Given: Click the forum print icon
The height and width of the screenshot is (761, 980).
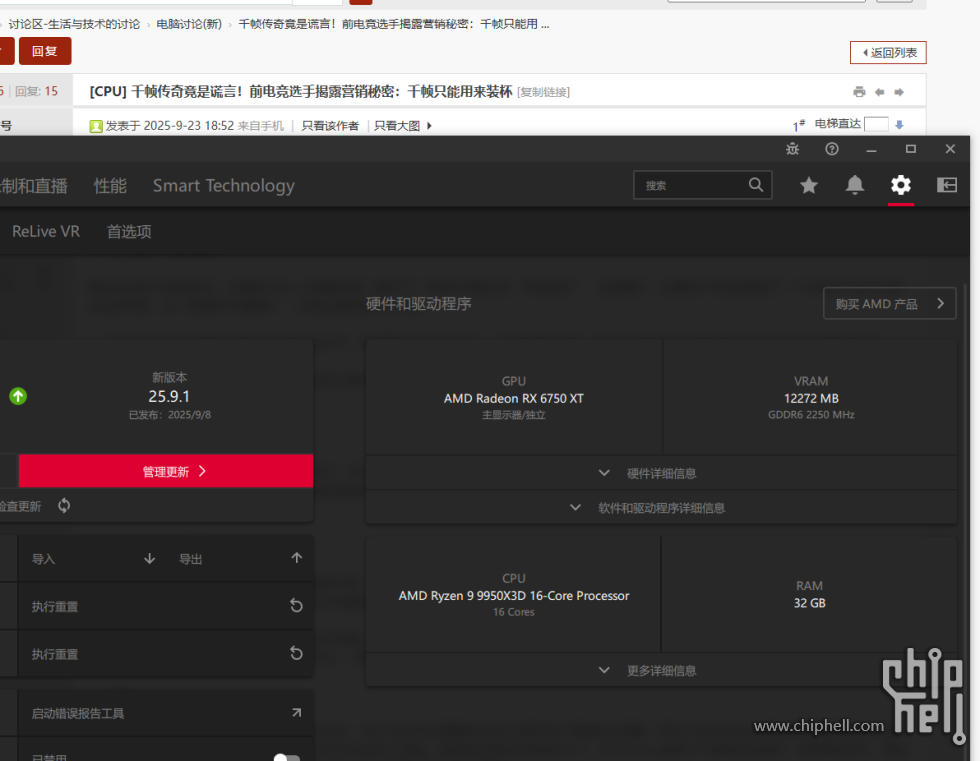Looking at the screenshot, I should pyautogui.click(x=859, y=92).
